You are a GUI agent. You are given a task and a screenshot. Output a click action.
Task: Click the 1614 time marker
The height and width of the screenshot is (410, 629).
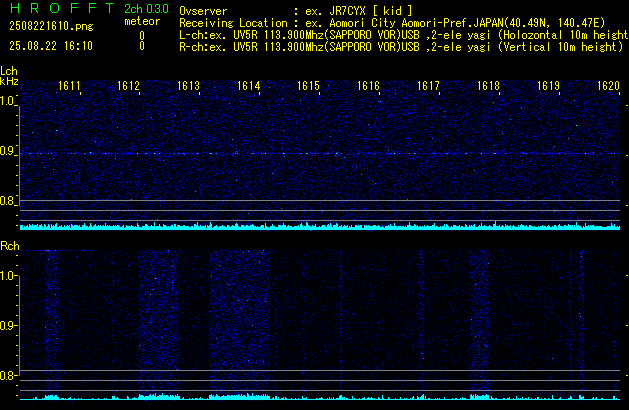tap(248, 86)
